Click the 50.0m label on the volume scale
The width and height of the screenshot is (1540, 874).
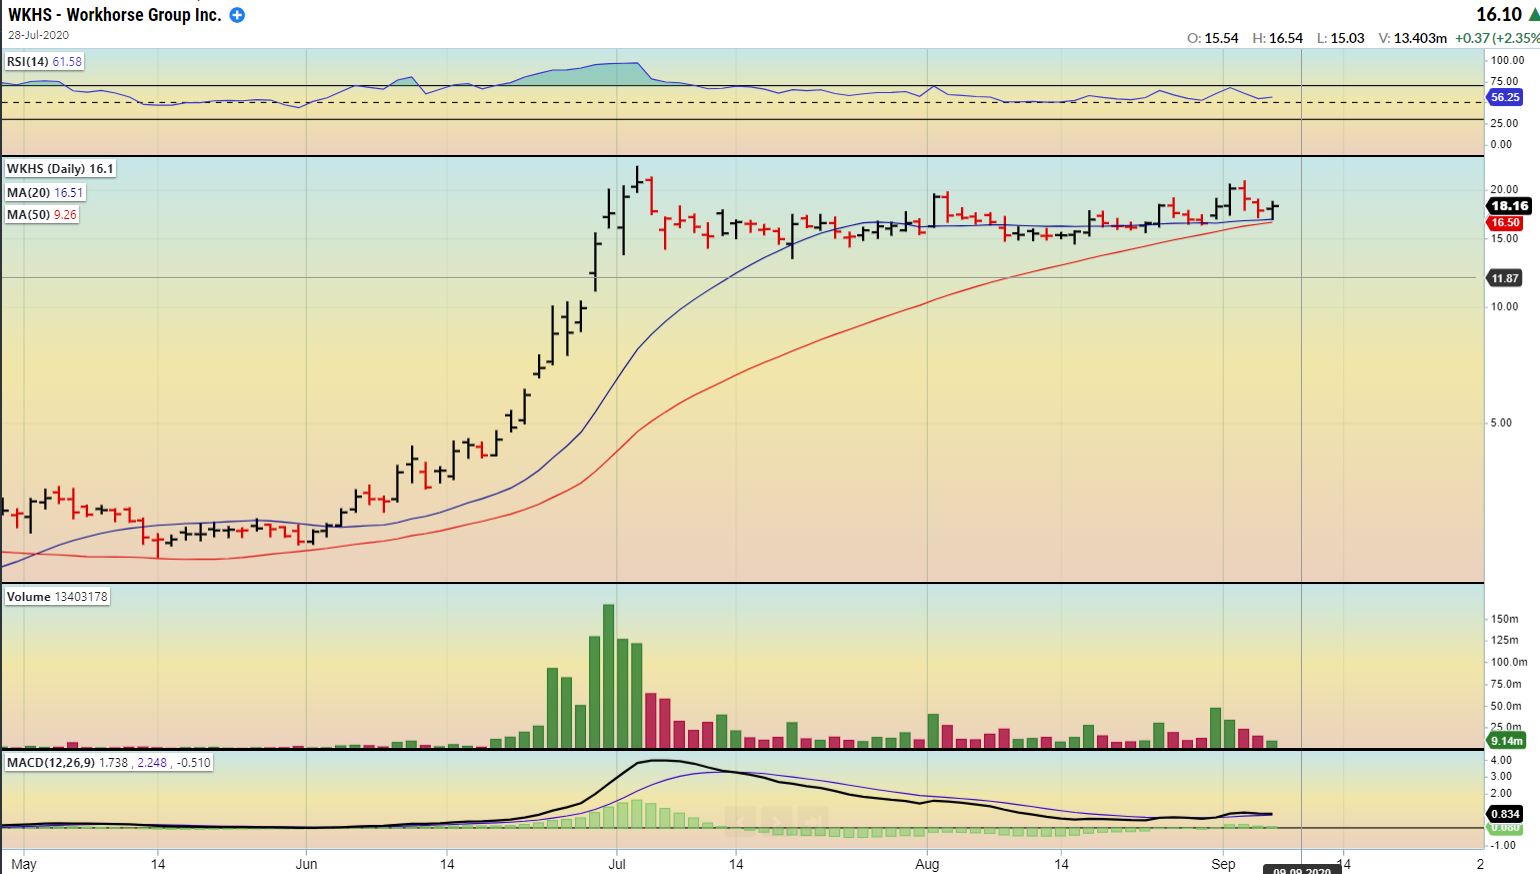point(1506,706)
